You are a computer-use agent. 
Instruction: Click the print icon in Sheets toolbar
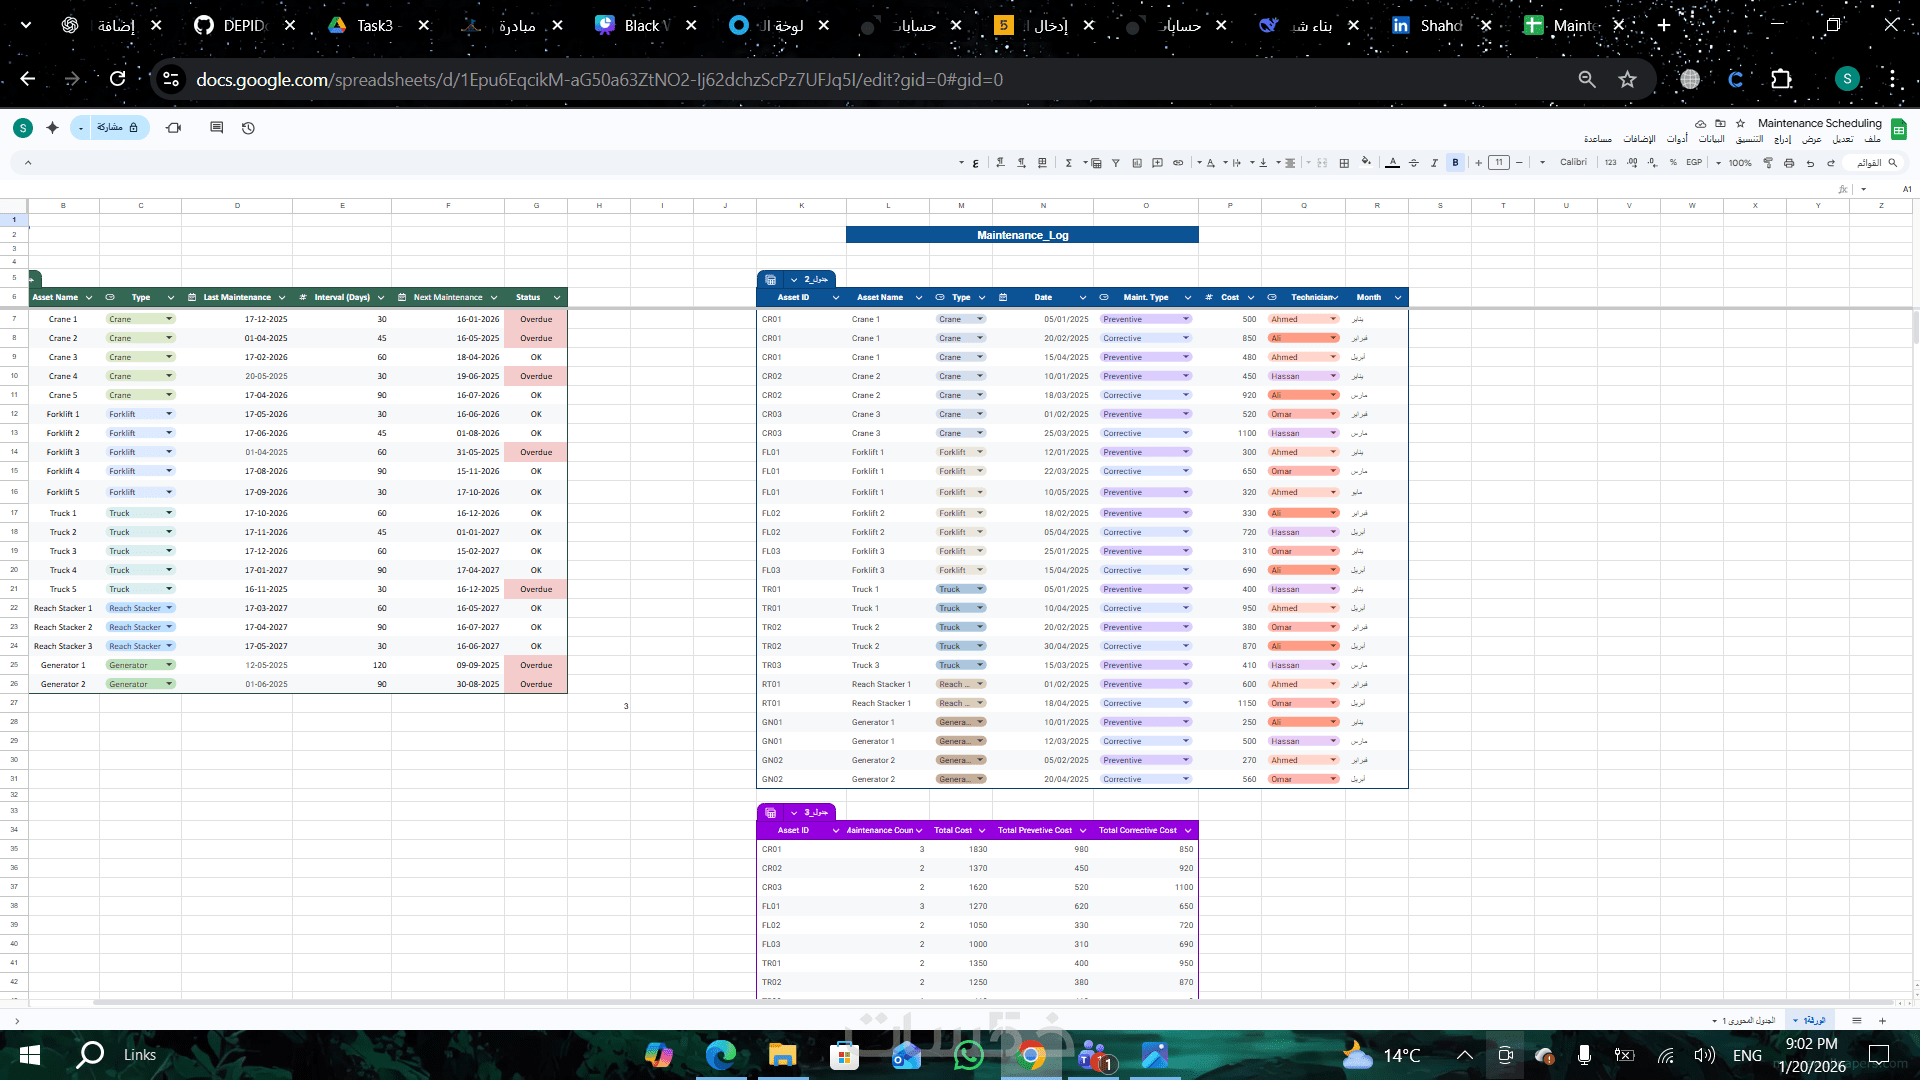point(1789,162)
